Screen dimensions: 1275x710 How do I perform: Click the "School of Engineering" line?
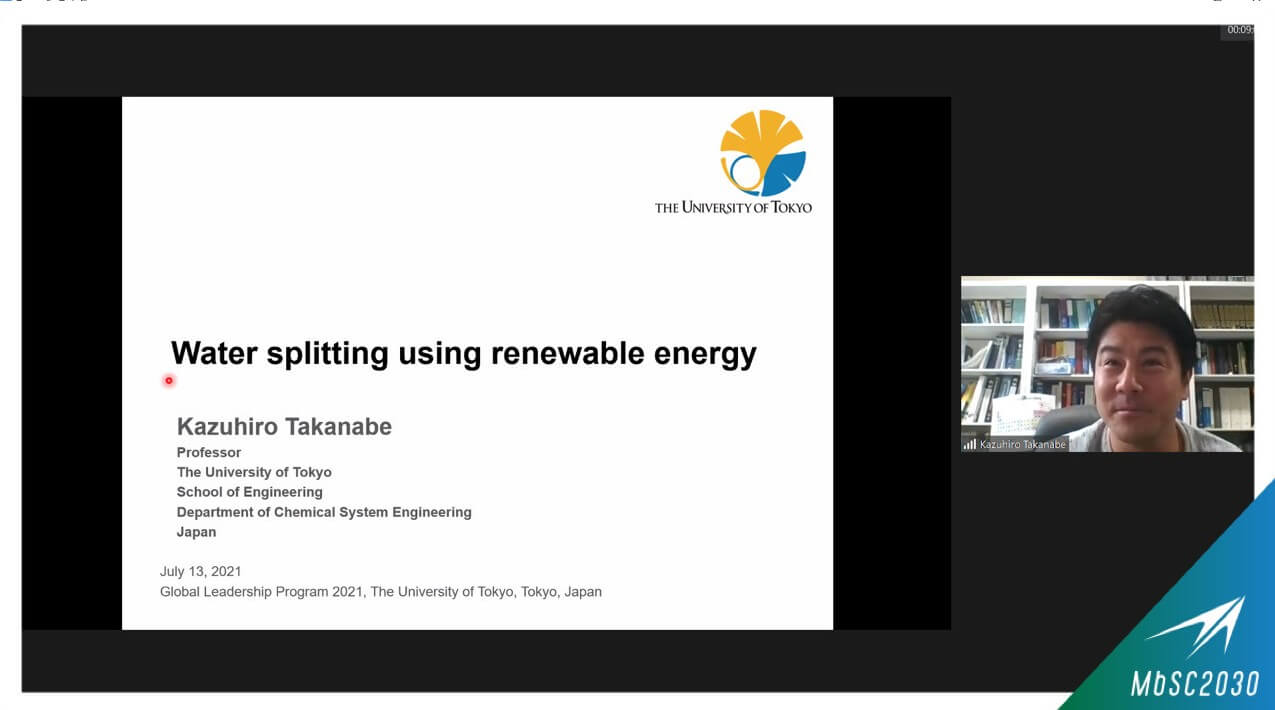pyautogui.click(x=250, y=492)
